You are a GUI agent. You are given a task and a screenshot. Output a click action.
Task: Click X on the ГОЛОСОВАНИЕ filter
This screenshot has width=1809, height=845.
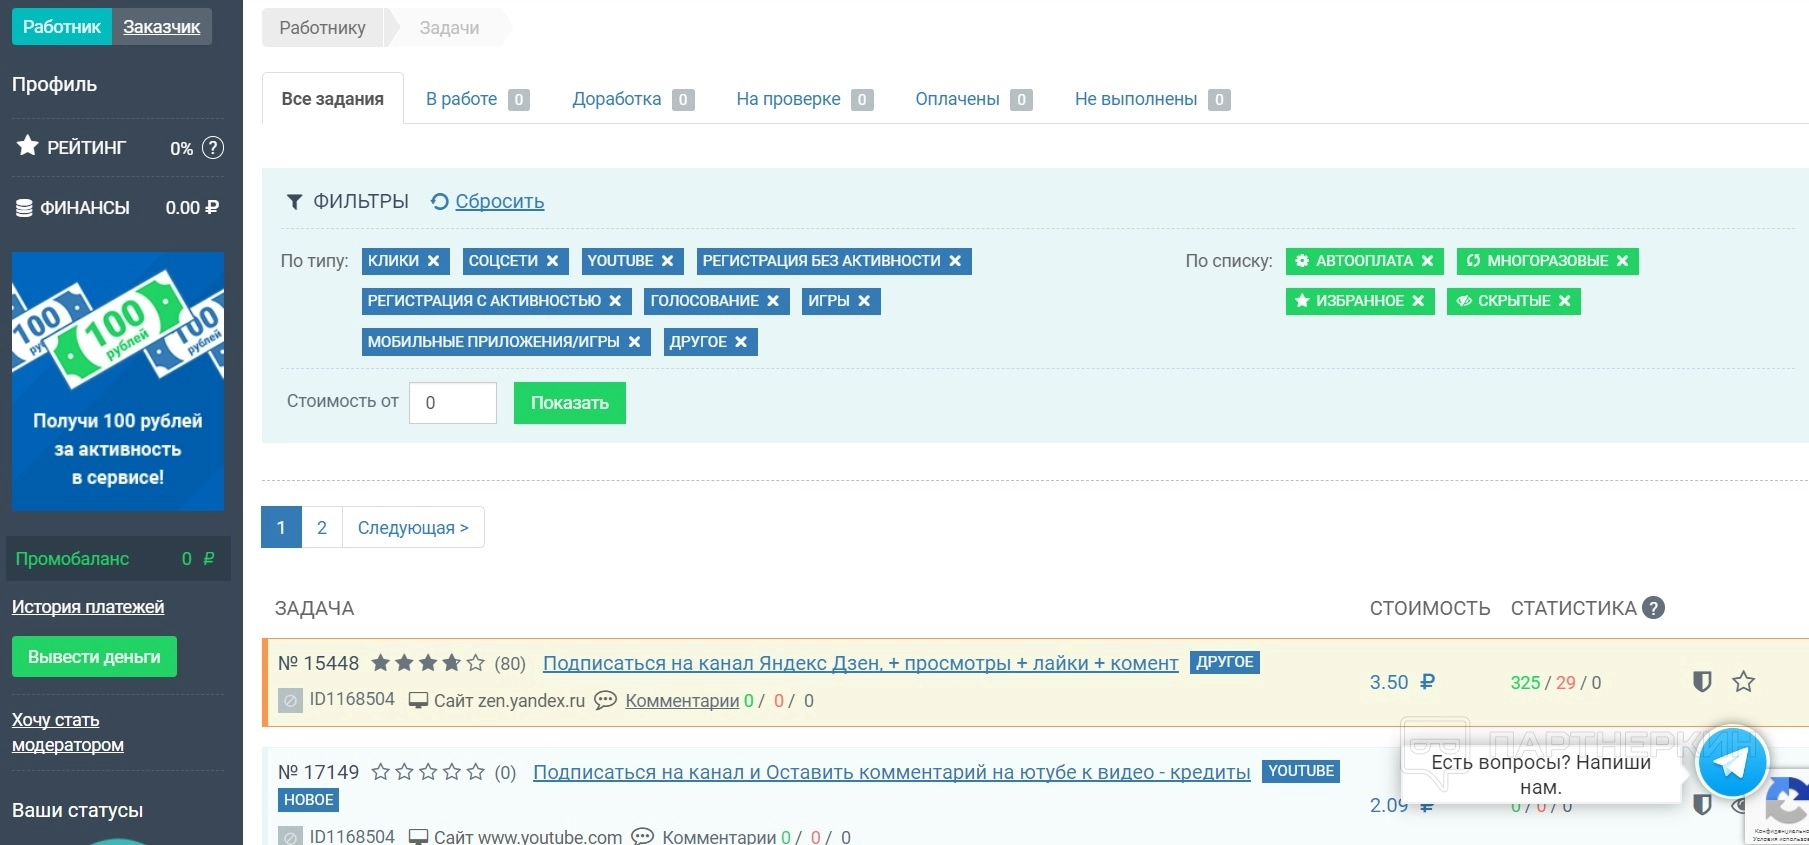click(773, 301)
